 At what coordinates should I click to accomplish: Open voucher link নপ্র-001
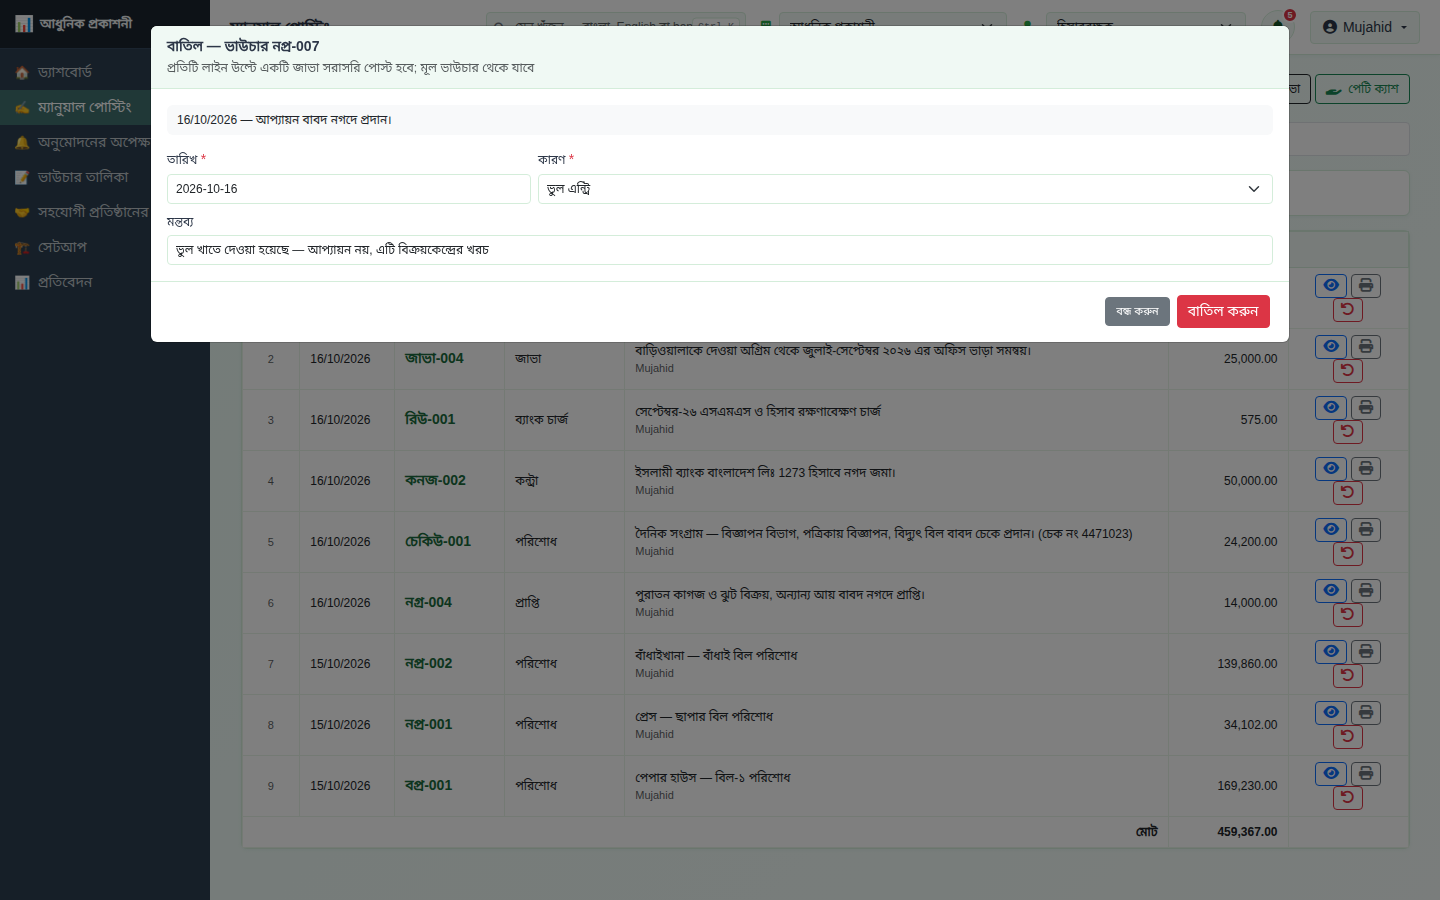point(428,724)
